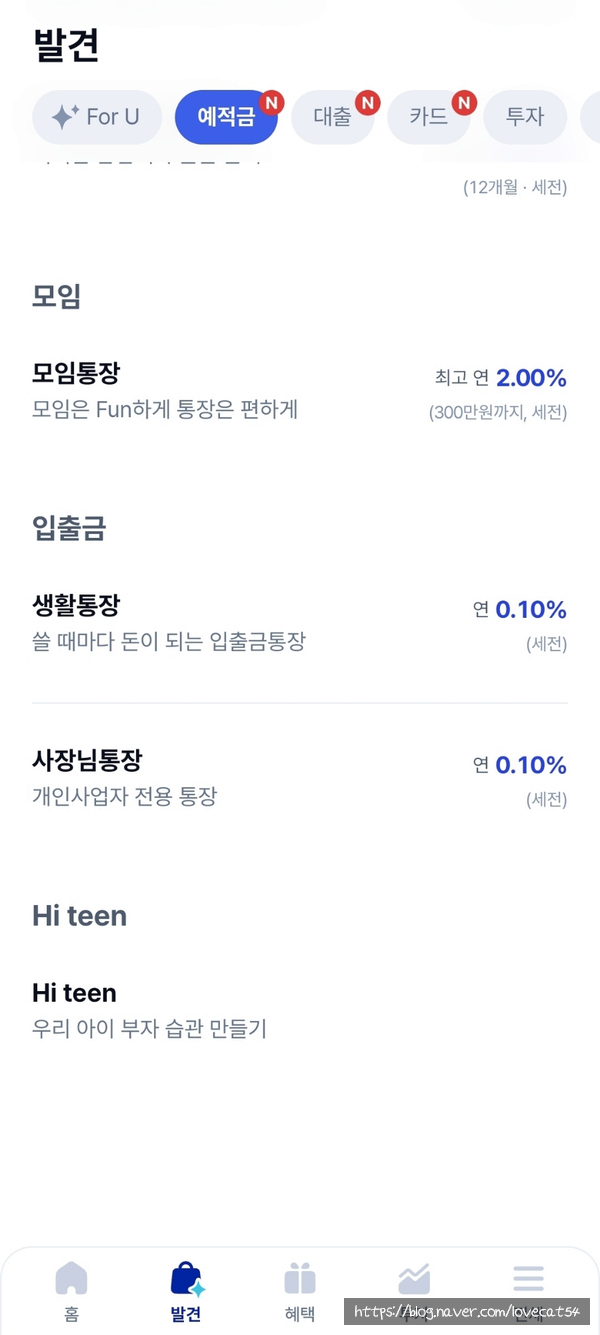600x1335 pixels.
Task: Tap the red N badge on 카드
Action: [x=464, y=102]
